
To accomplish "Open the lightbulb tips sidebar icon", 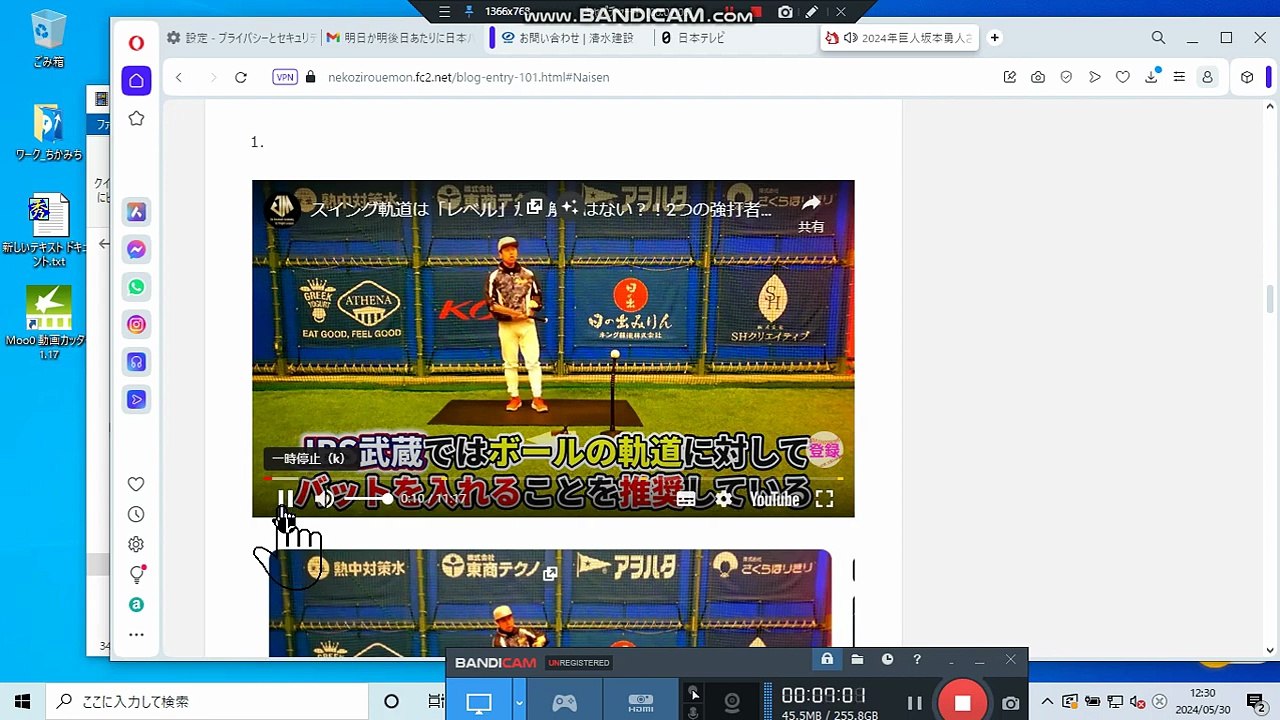I will [137, 574].
